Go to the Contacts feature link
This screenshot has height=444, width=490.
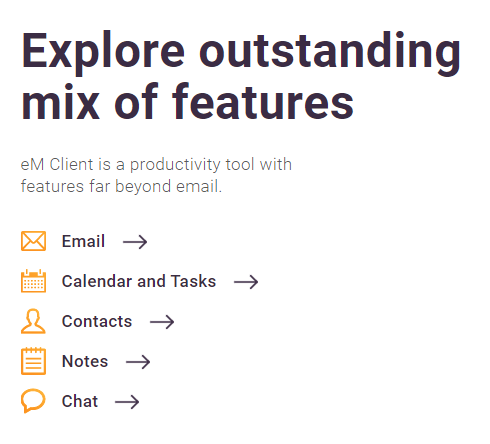(97, 321)
